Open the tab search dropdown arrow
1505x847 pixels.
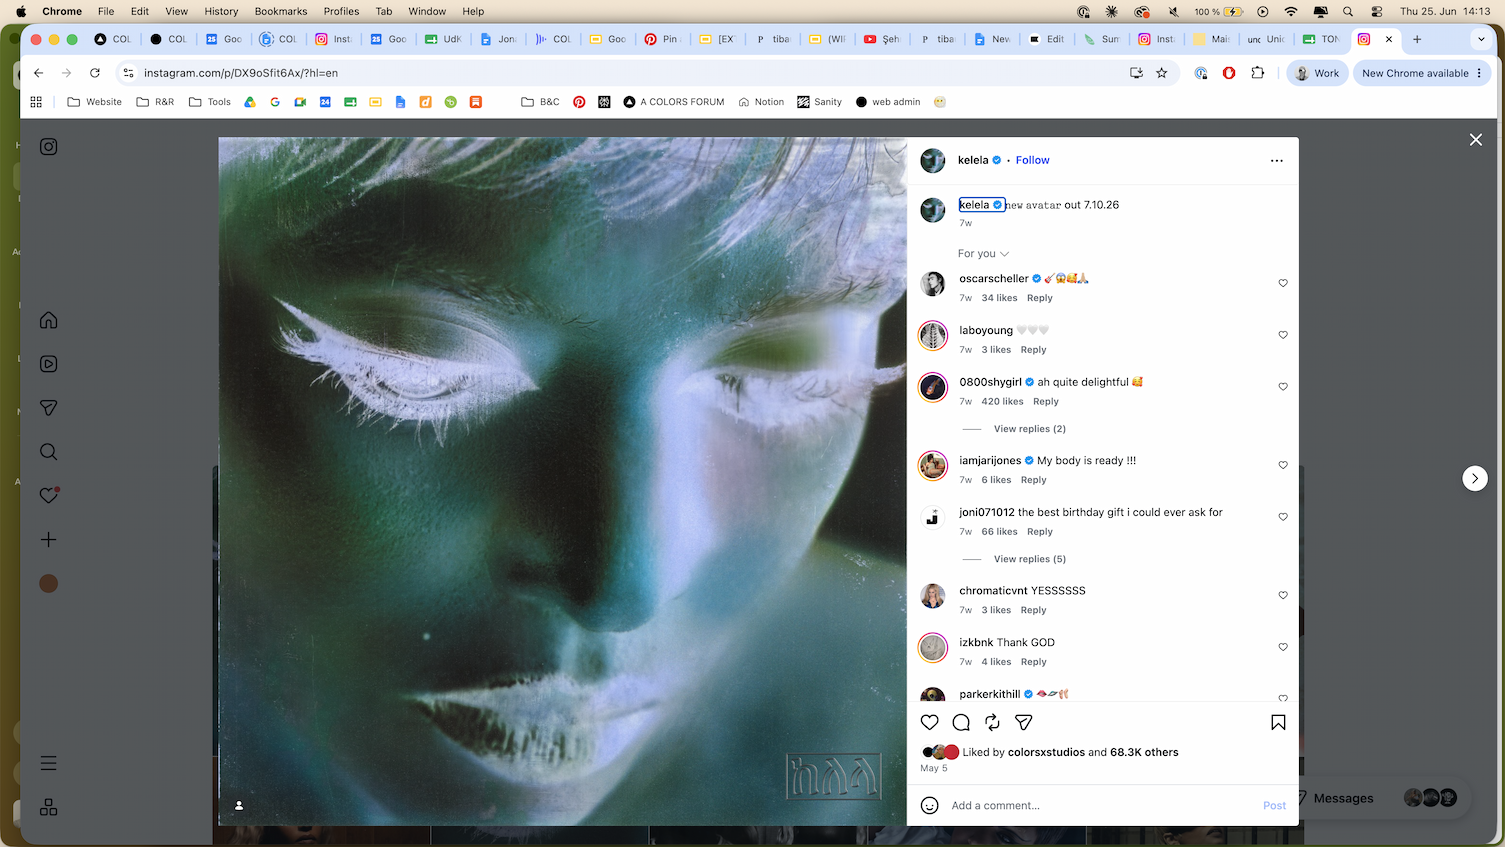coord(1481,39)
